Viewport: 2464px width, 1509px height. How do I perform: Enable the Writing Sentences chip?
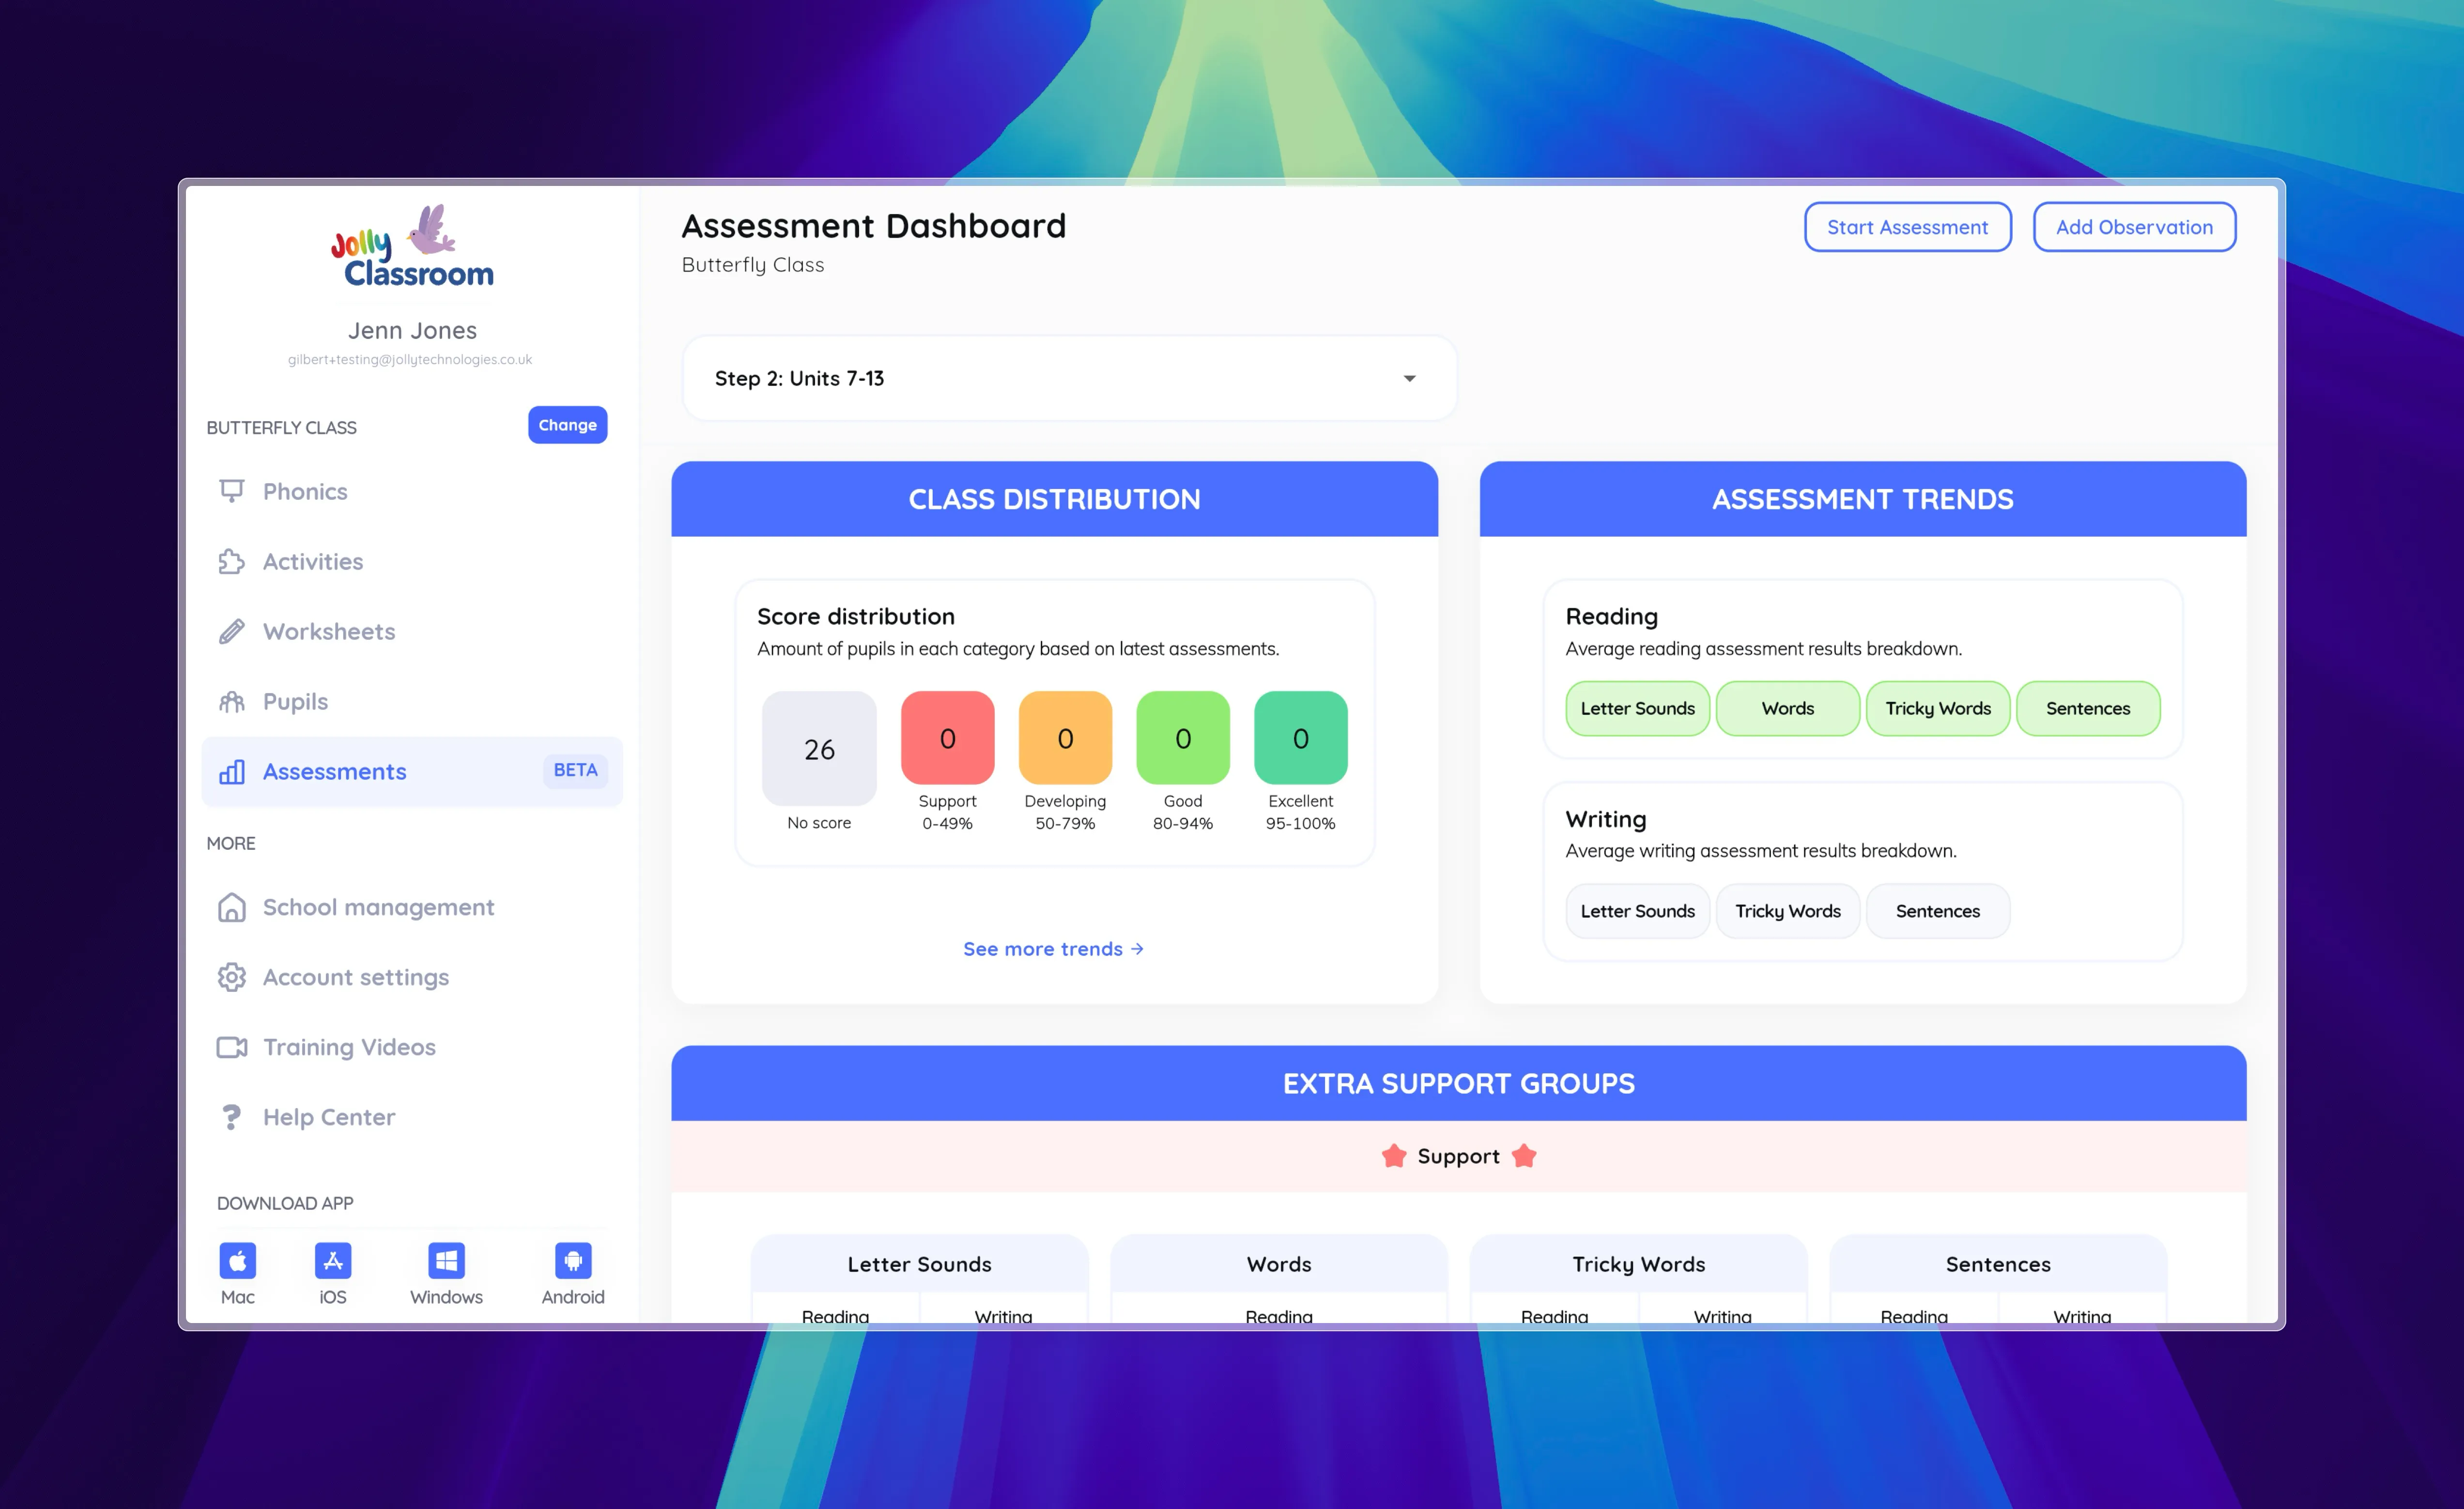(1937, 911)
